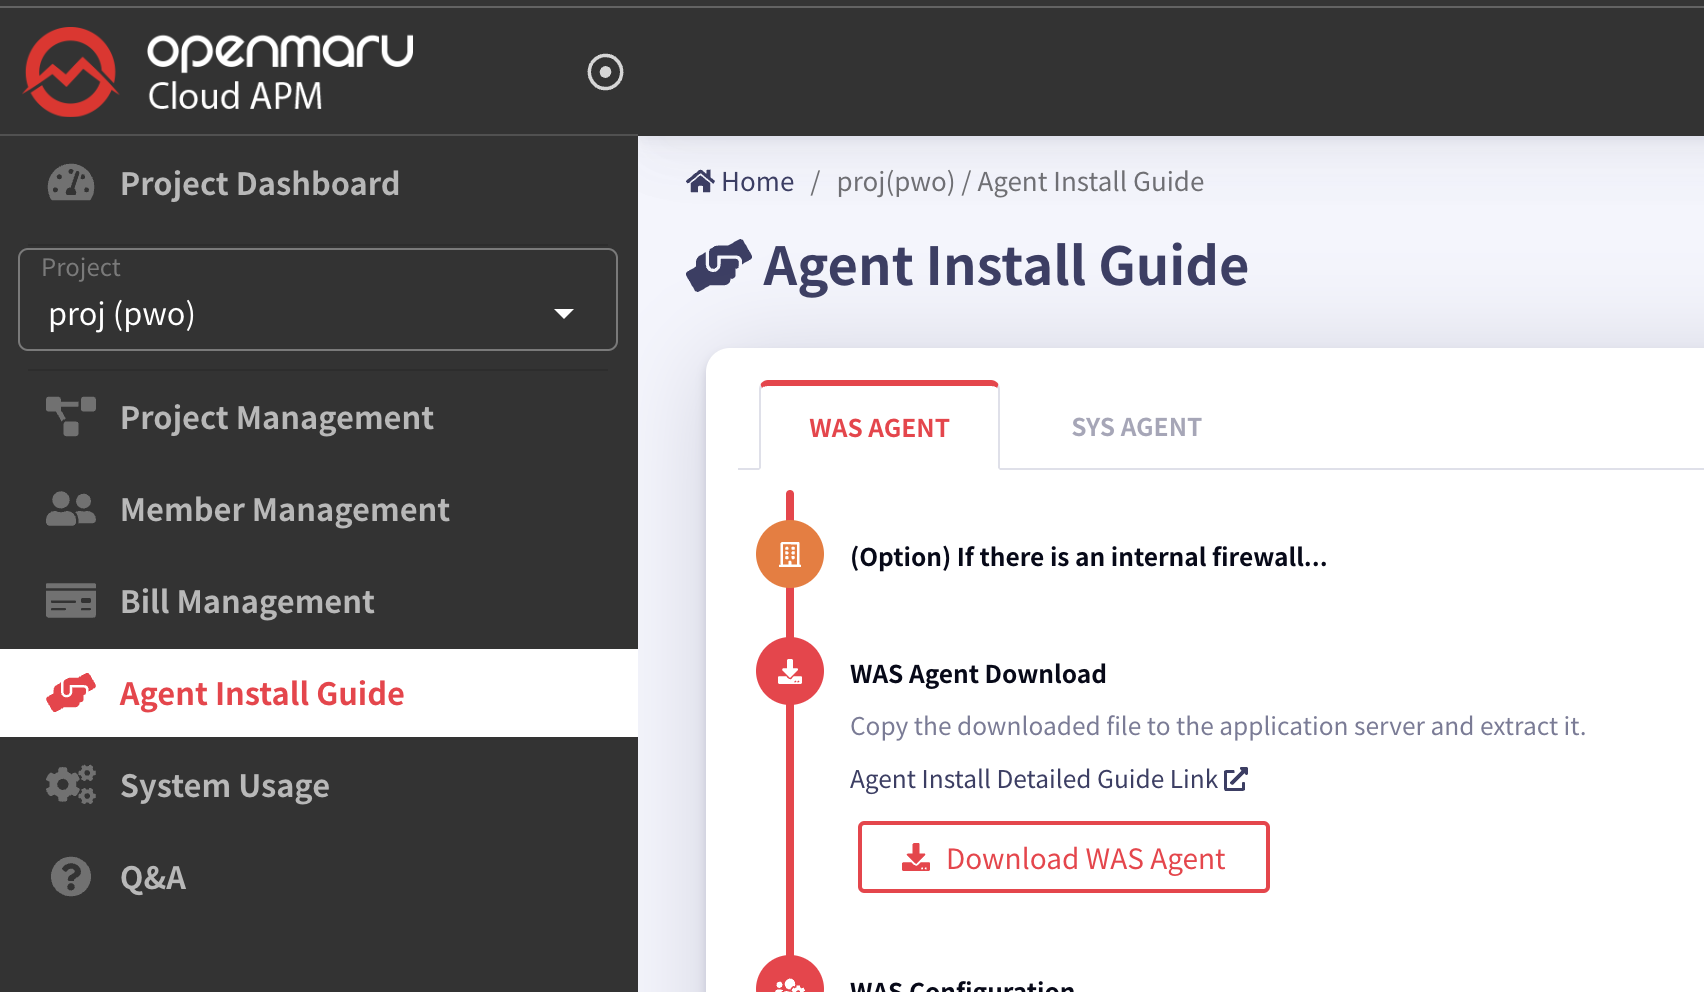Select the WAS AGENT tab

click(x=879, y=428)
